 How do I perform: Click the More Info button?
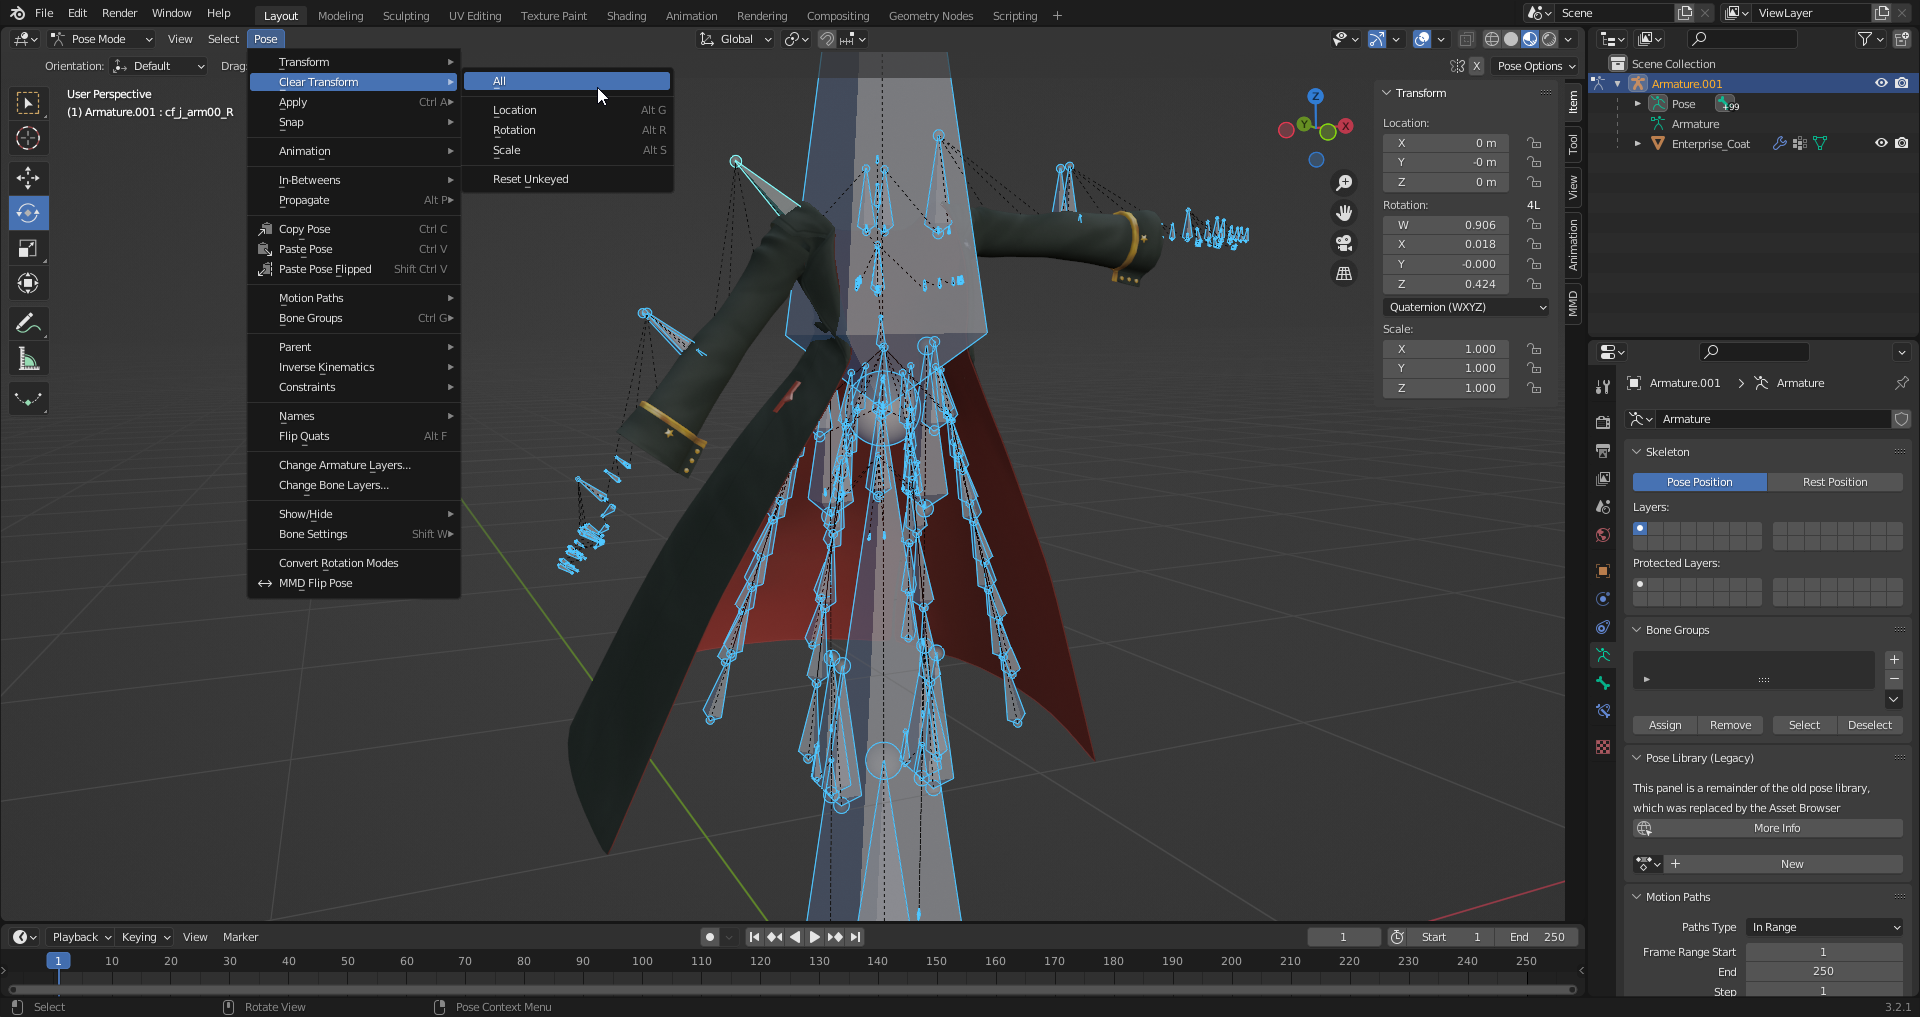[1768, 828]
